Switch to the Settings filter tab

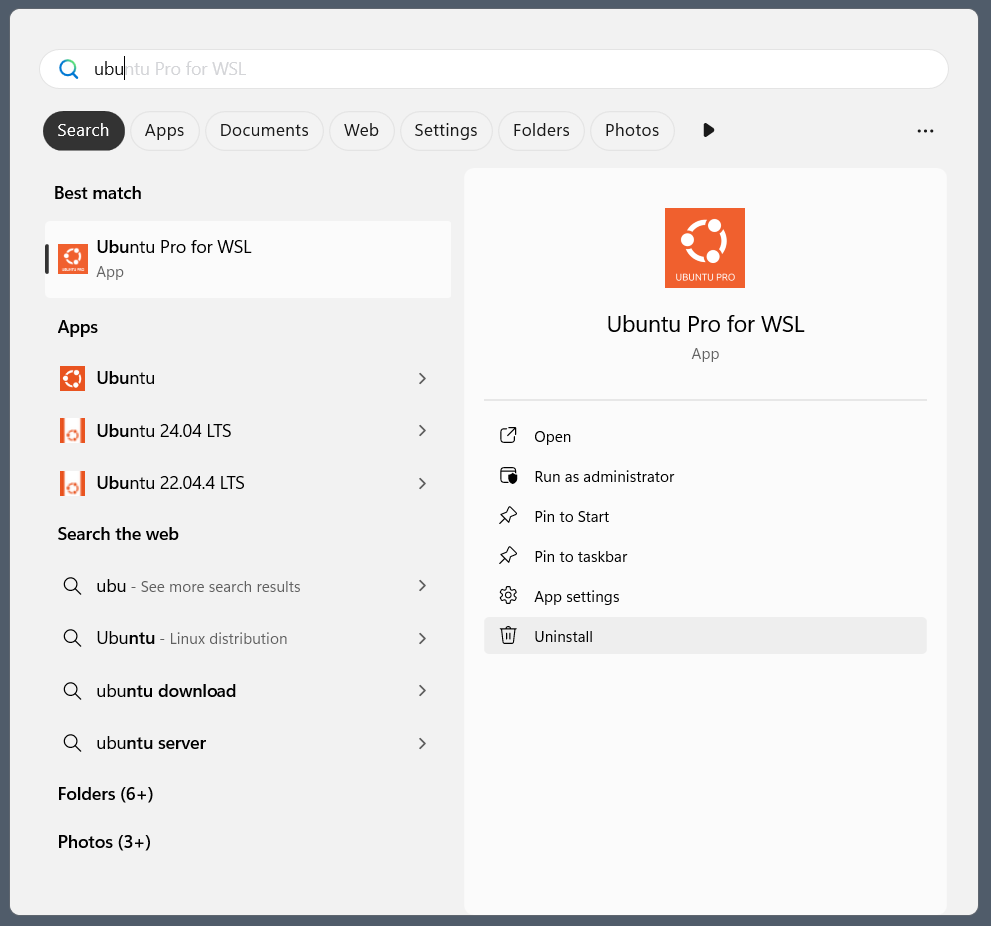click(446, 131)
